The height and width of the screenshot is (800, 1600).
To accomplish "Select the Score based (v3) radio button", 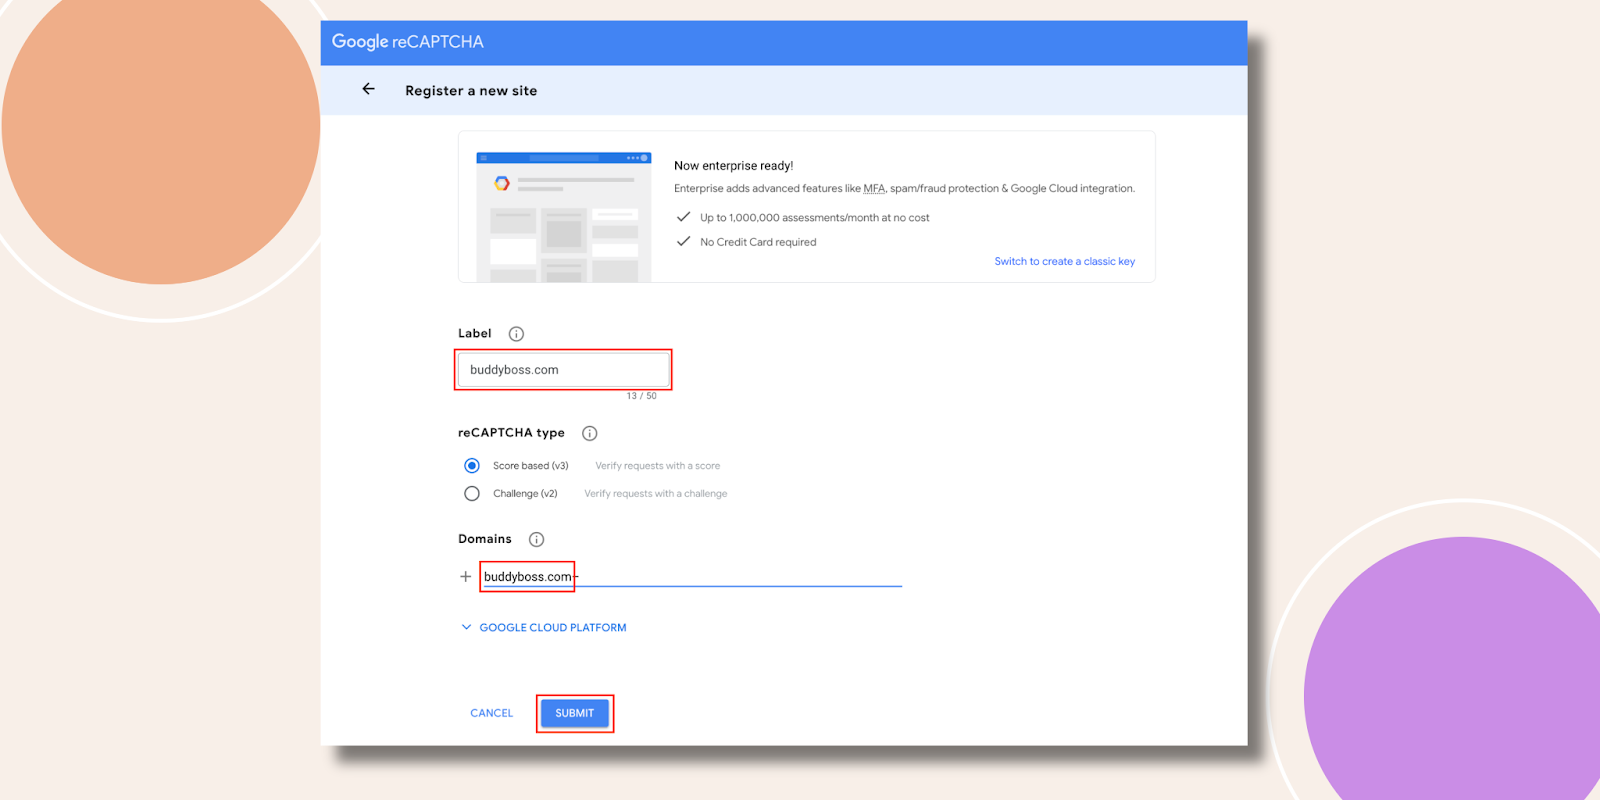I will pos(472,466).
